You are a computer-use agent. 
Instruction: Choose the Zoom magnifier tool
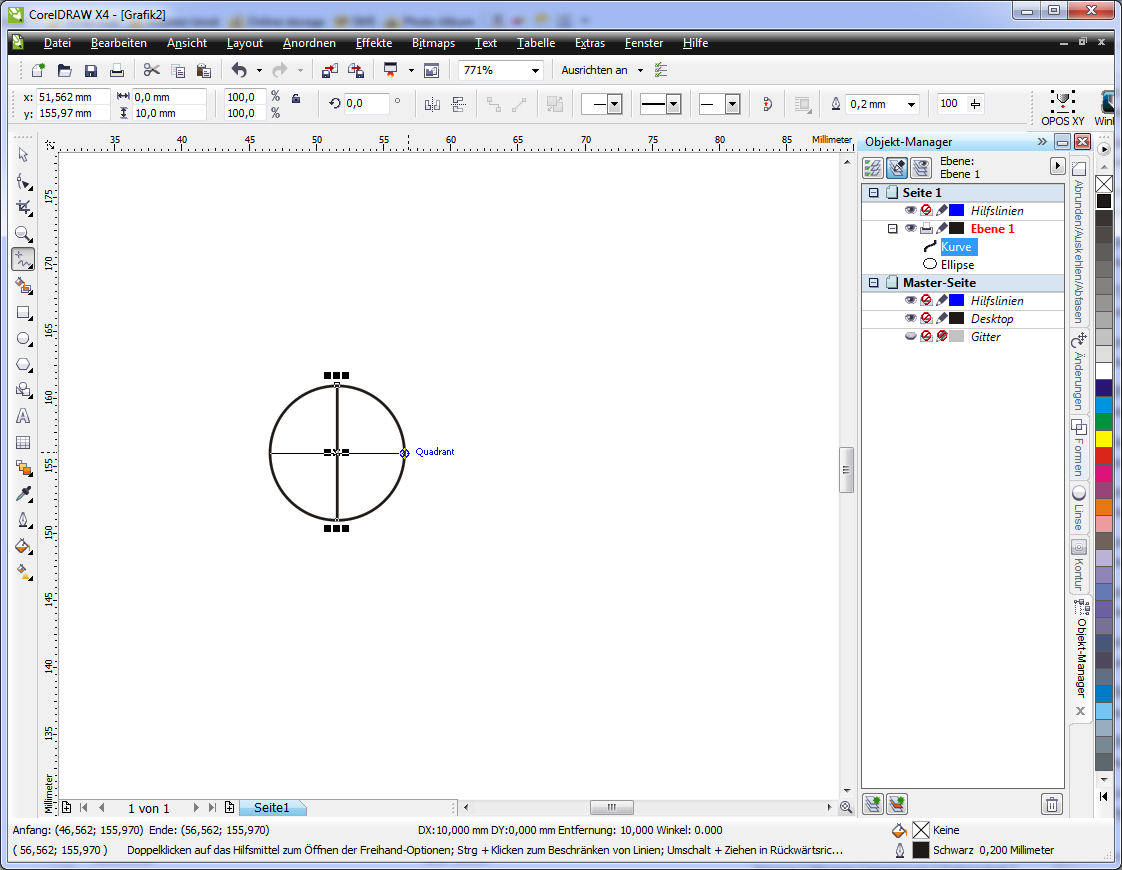point(23,234)
